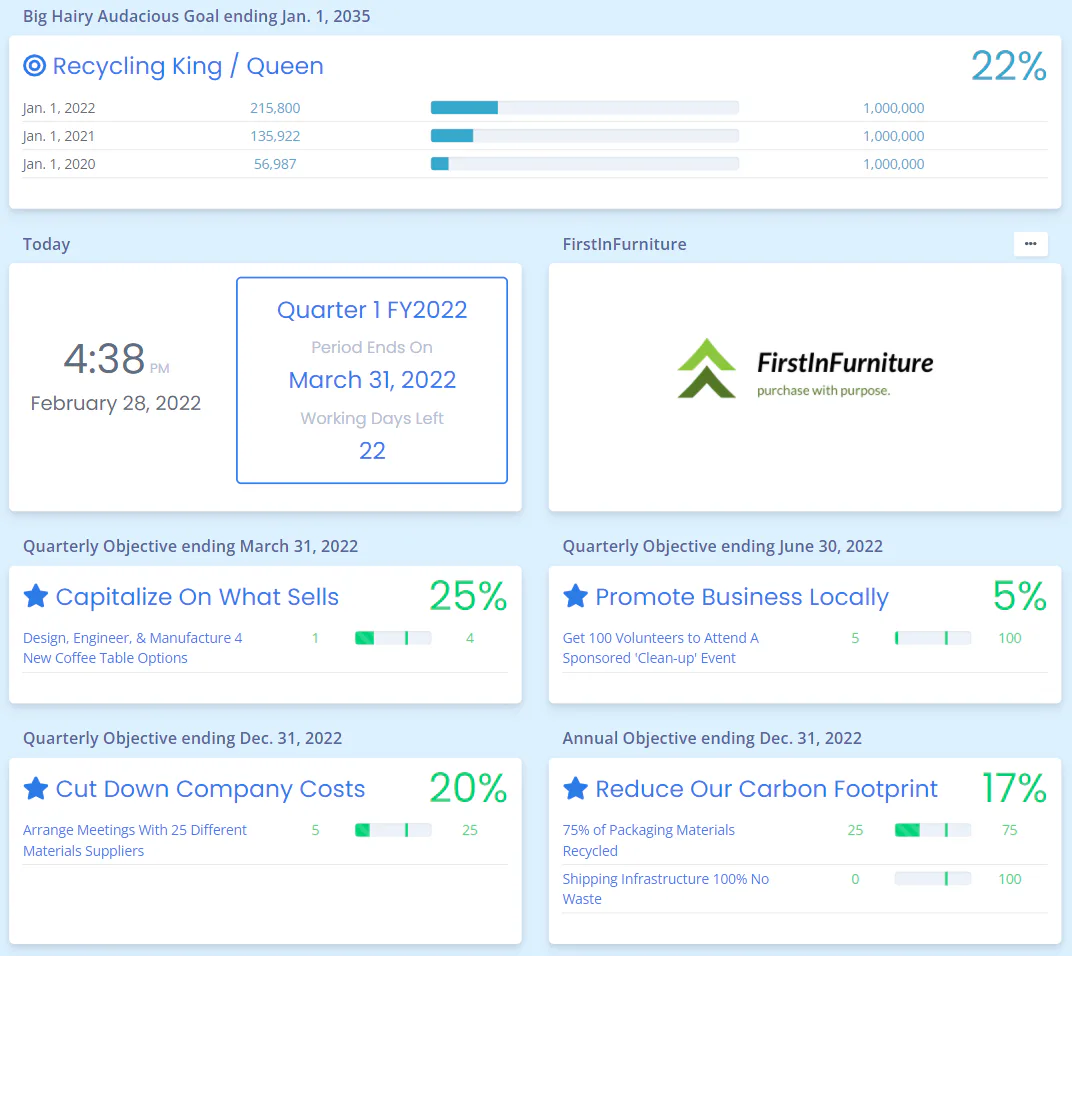1072x1115 pixels.
Task: Click the 20% objective completion figure
Action: coord(468,788)
